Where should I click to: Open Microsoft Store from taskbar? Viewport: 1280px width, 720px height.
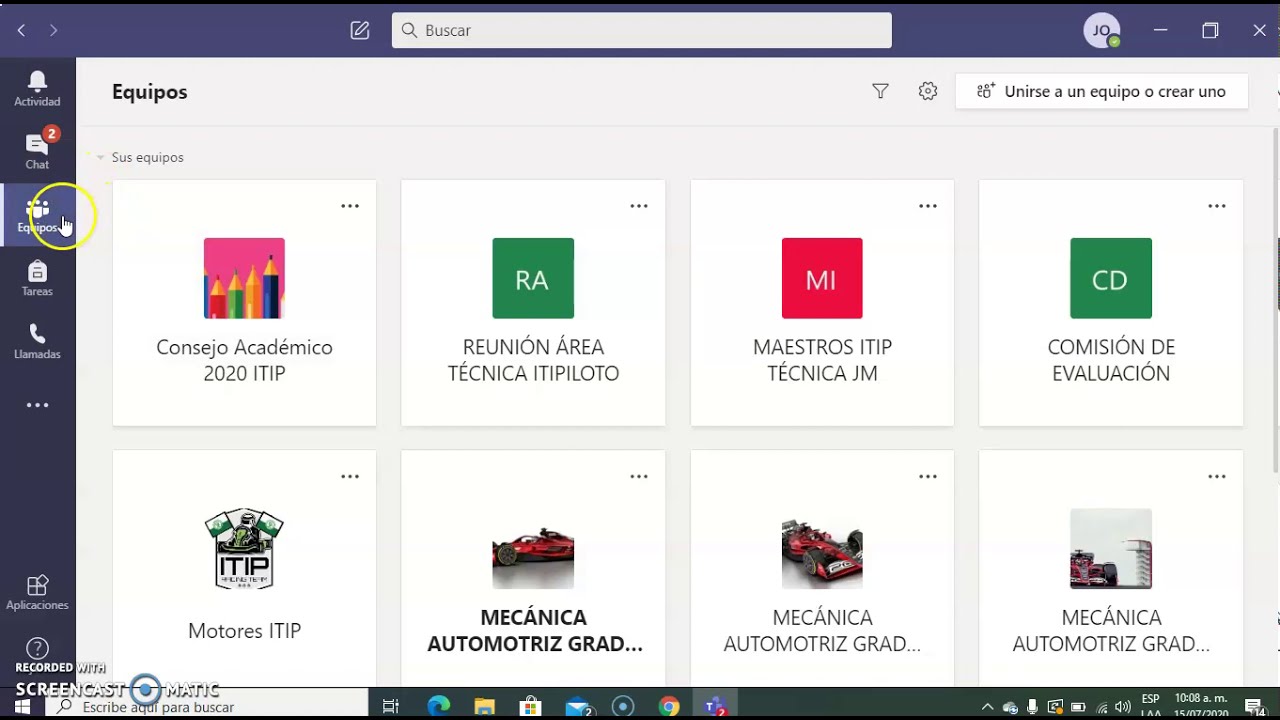pos(531,707)
